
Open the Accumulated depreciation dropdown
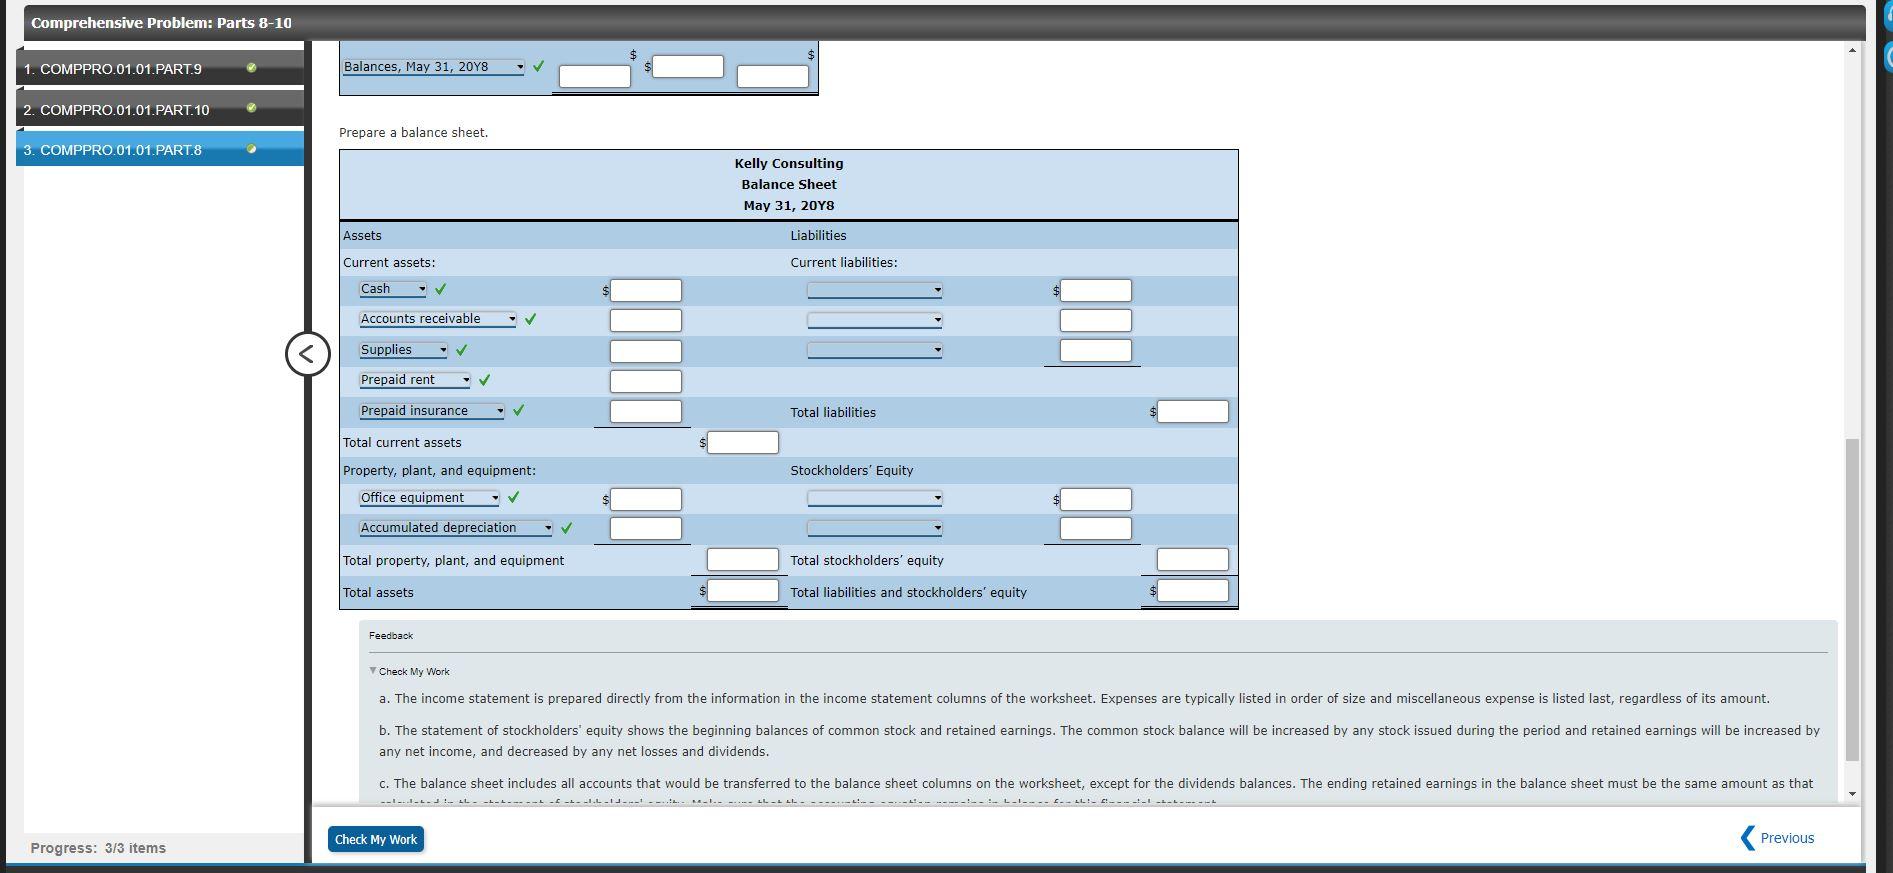(456, 528)
